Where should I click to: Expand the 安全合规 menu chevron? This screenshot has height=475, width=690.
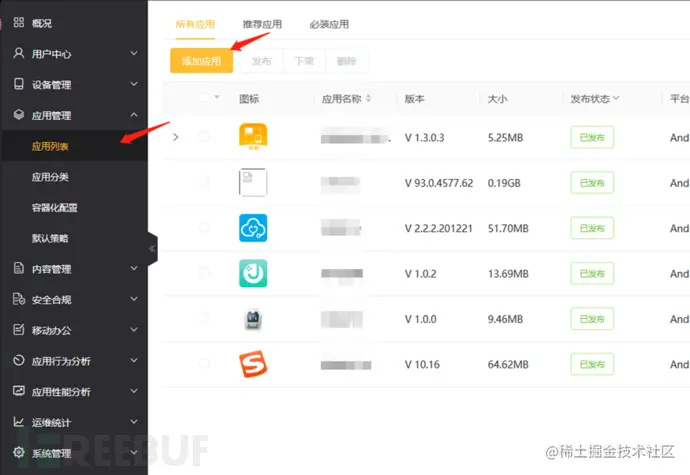[x=134, y=298]
